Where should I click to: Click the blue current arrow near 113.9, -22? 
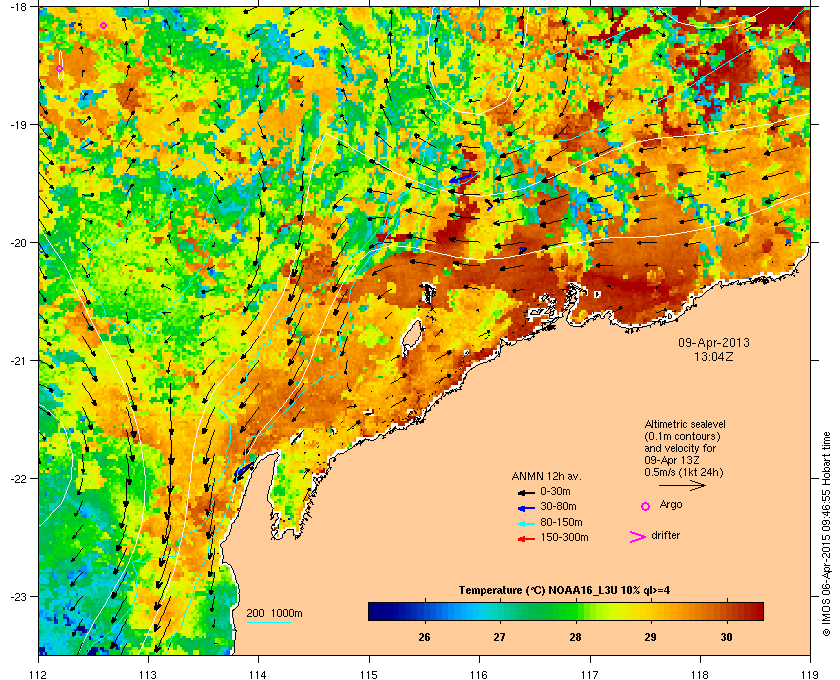click(243, 470)
